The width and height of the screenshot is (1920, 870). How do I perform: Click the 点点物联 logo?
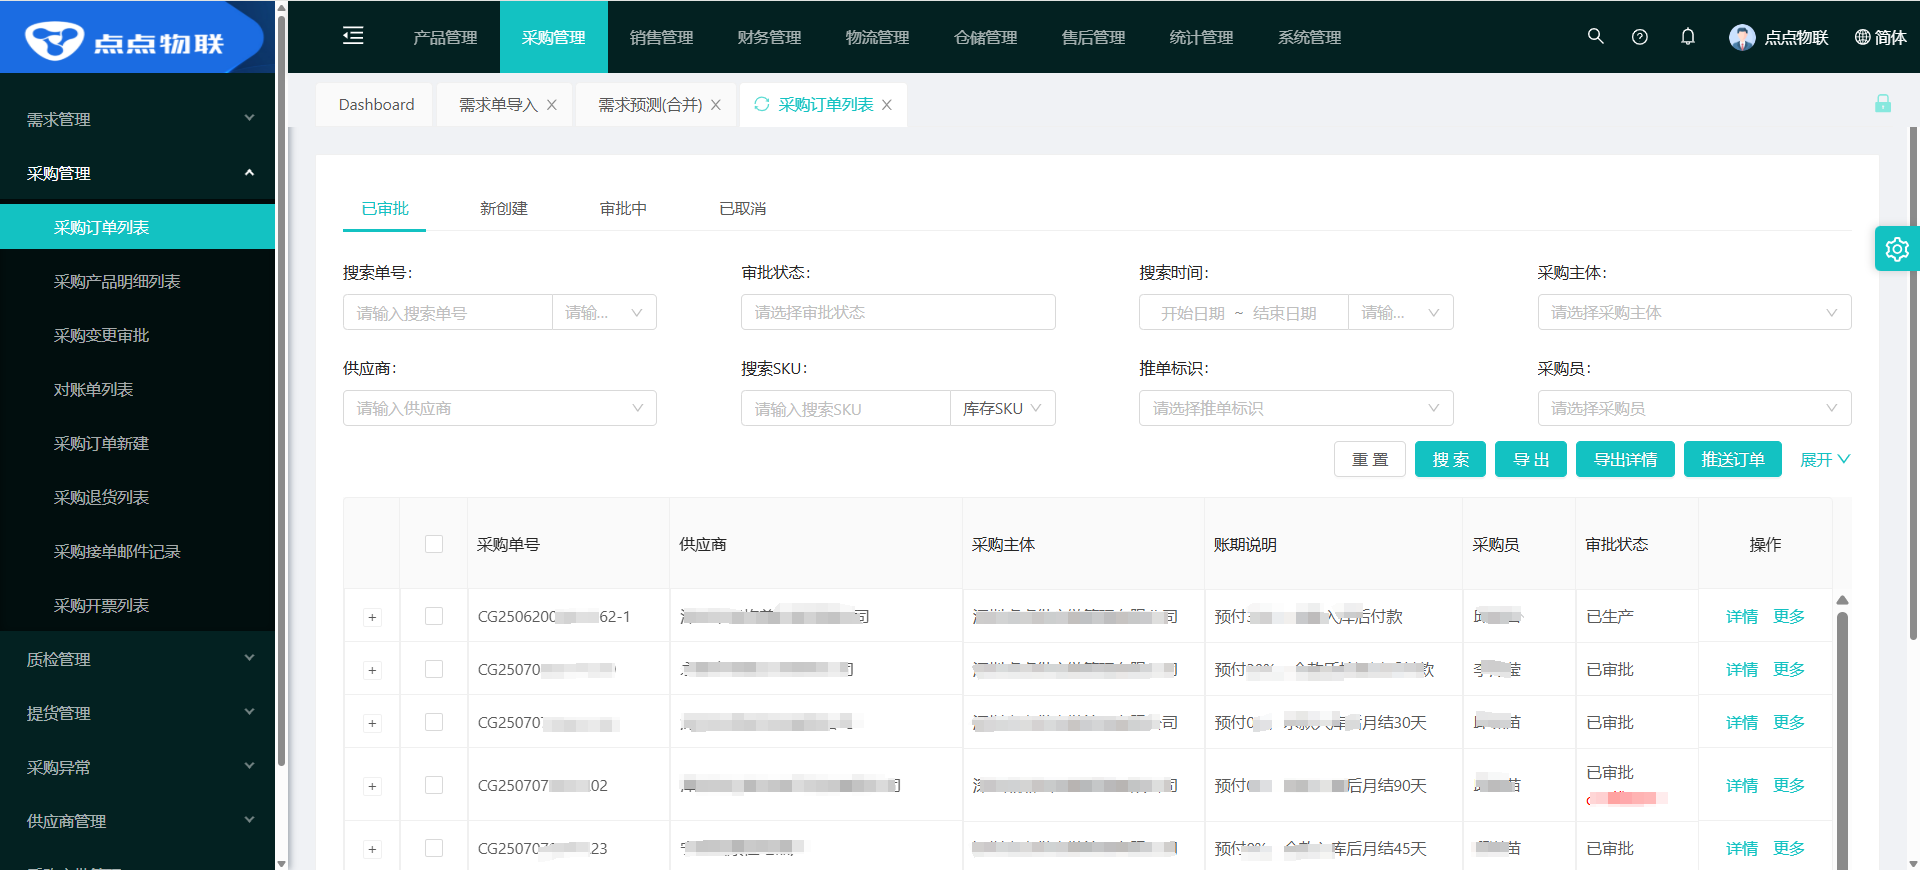click(x=125, y=40)
